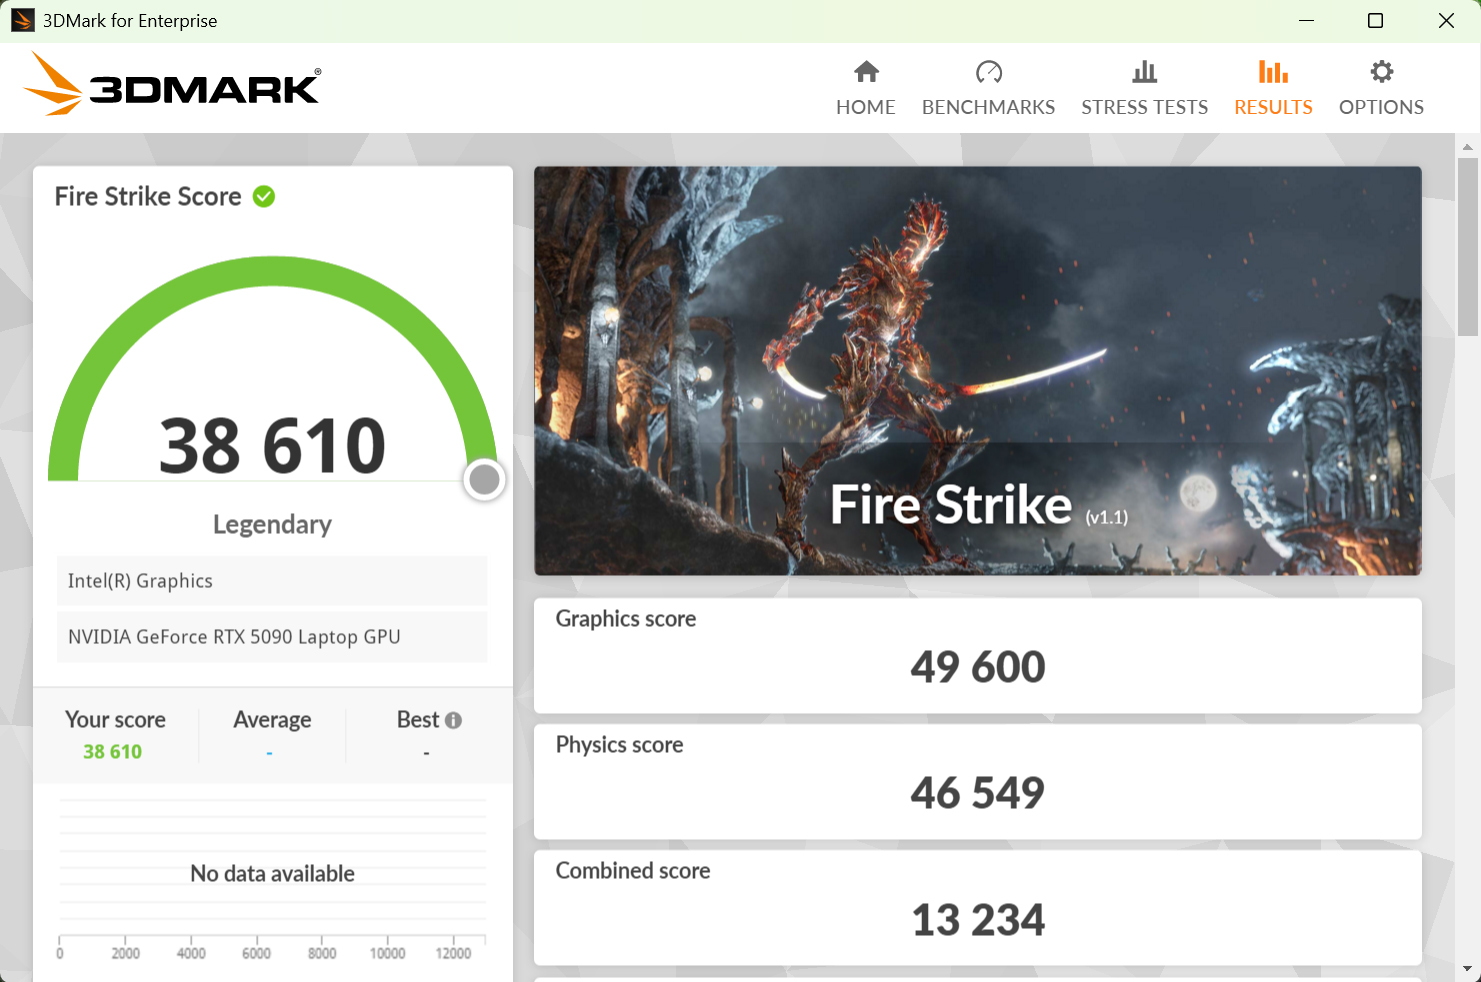
Task: Click the gauge indicator on the score dial
Action: coord(484,479)
